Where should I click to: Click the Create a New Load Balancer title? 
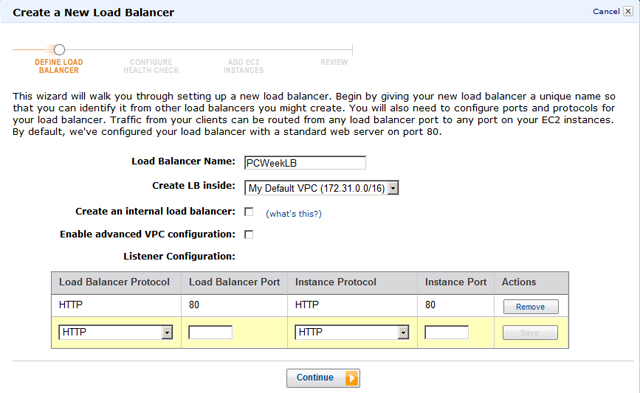[93, 12]
